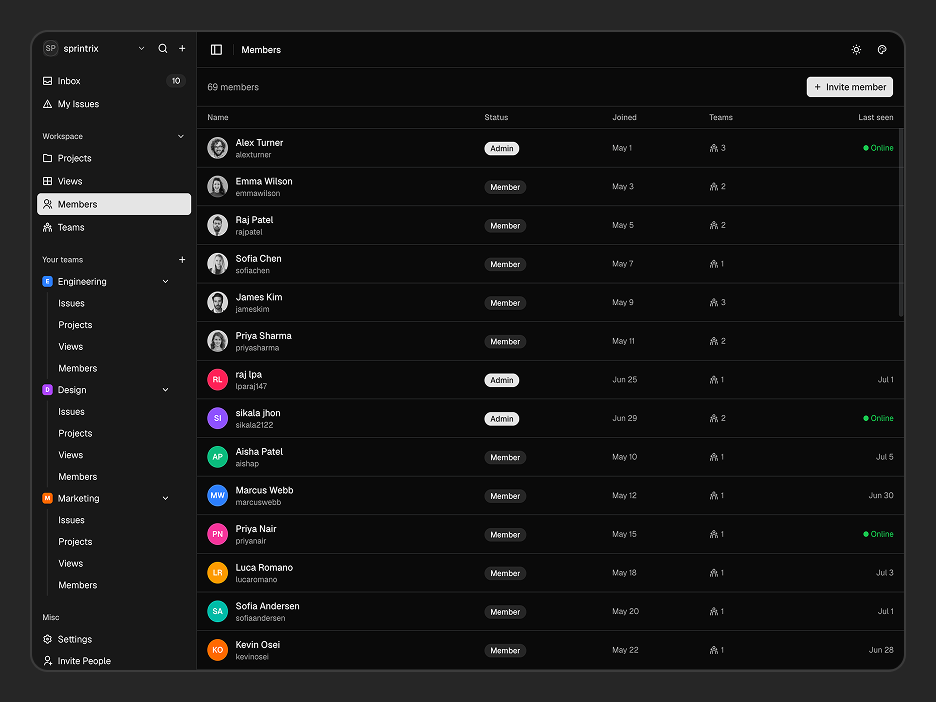Click the Settings gear icon in sidebar
Screen dimensions: 936x702
tap(48, 639)
